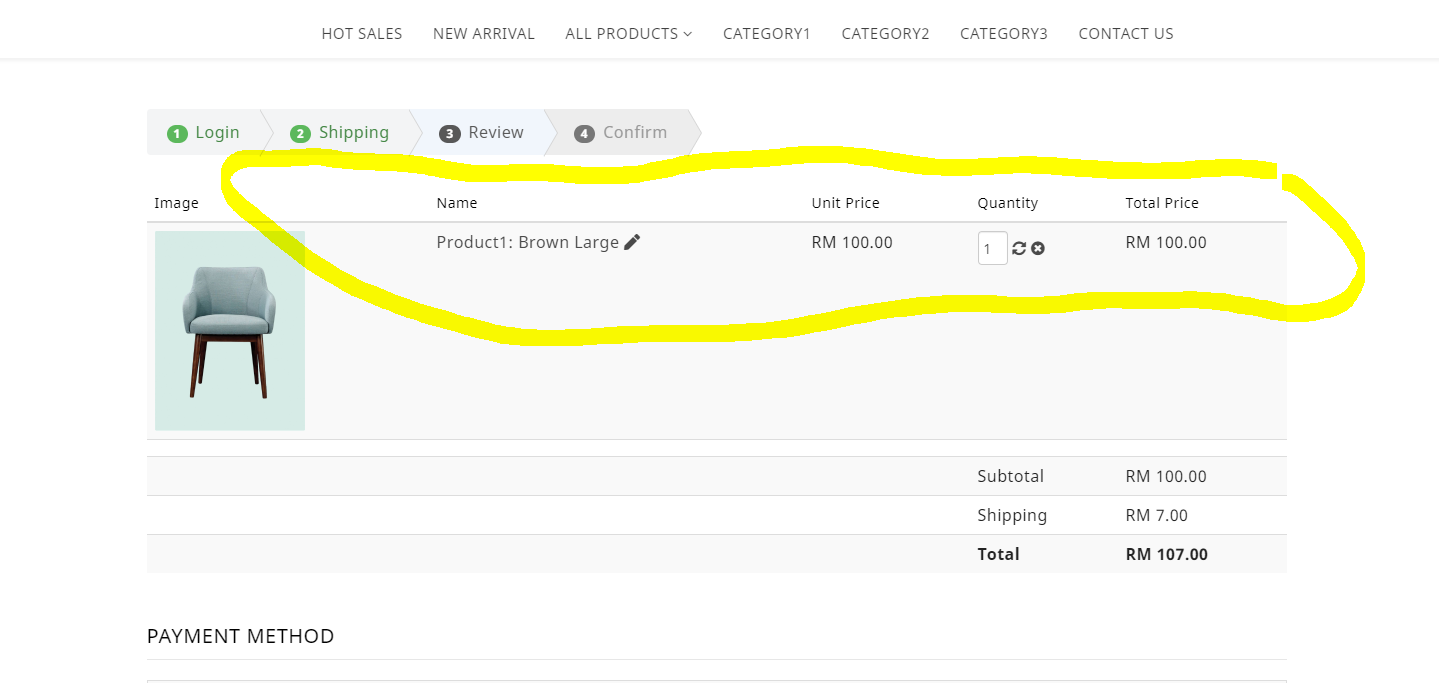Screen dimensions: 1439x683
Task: Click the refresh quantity icon
Action: coord(1019,248)
